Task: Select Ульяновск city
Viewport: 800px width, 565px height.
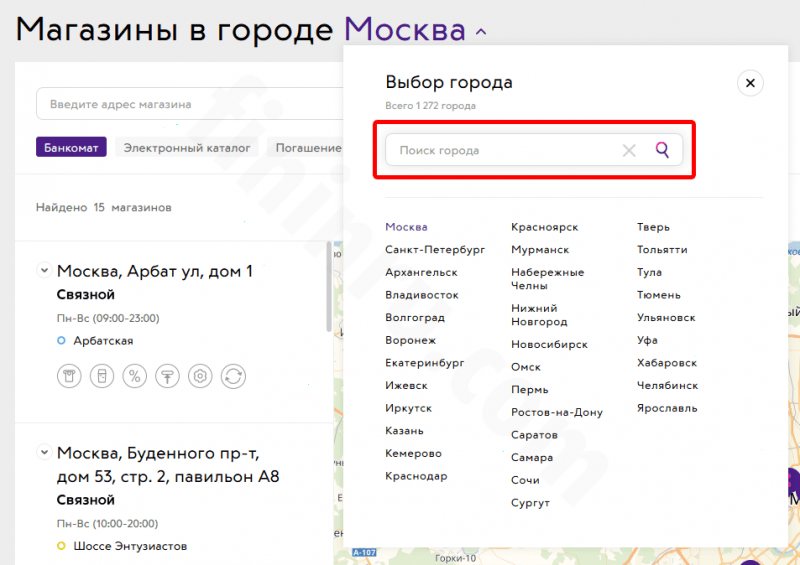Action: [x=666, y=317]
